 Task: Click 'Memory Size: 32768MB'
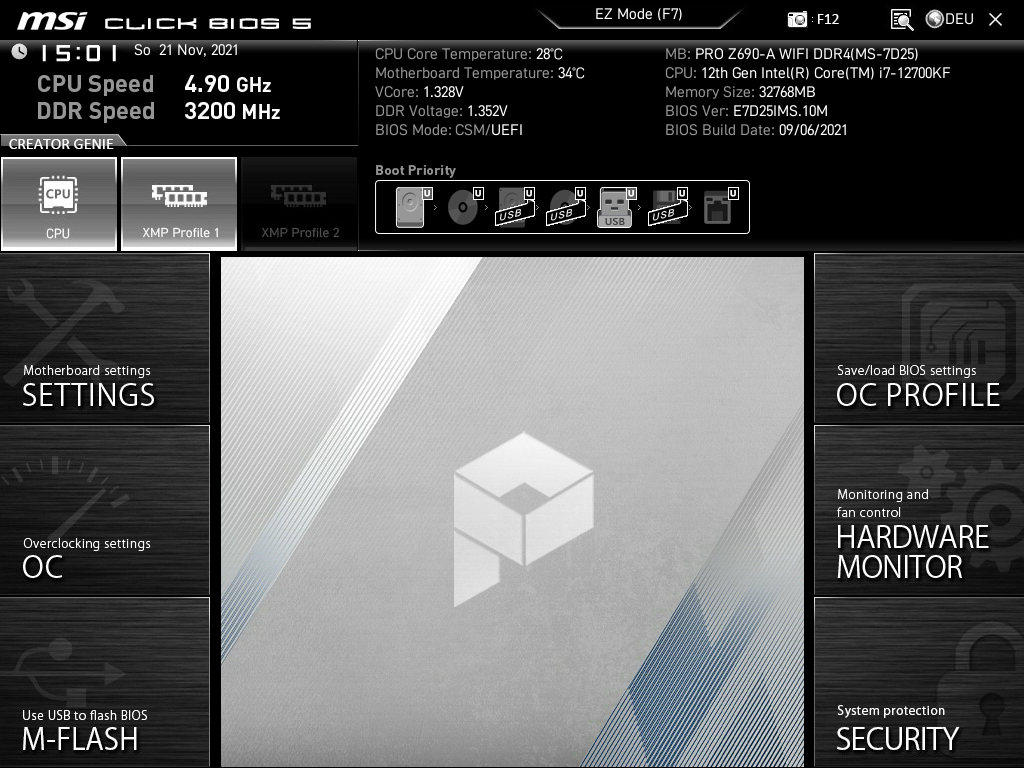pos(740,92)
